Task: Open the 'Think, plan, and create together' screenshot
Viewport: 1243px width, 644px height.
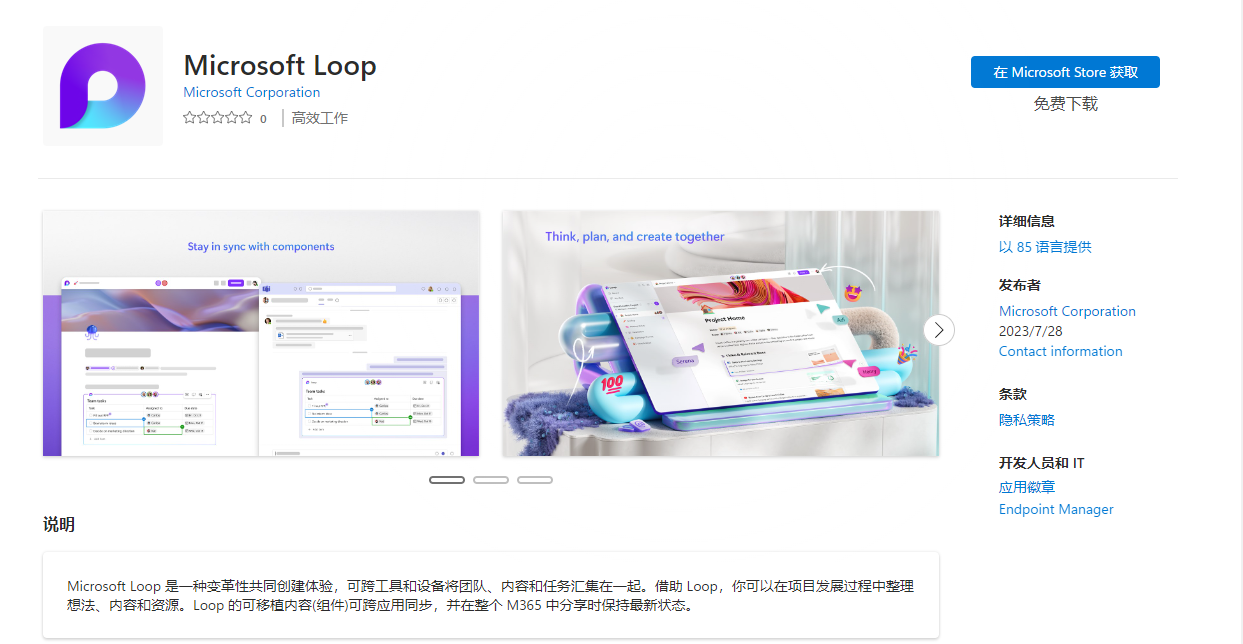Action: coord(720,333)
